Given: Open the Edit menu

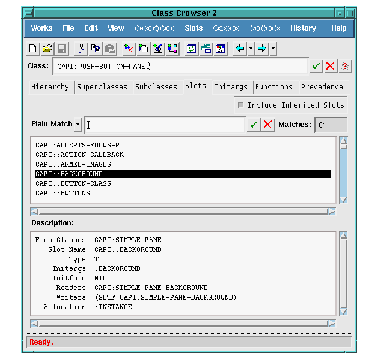Looking at the screenshot, I should coord(91,28).
